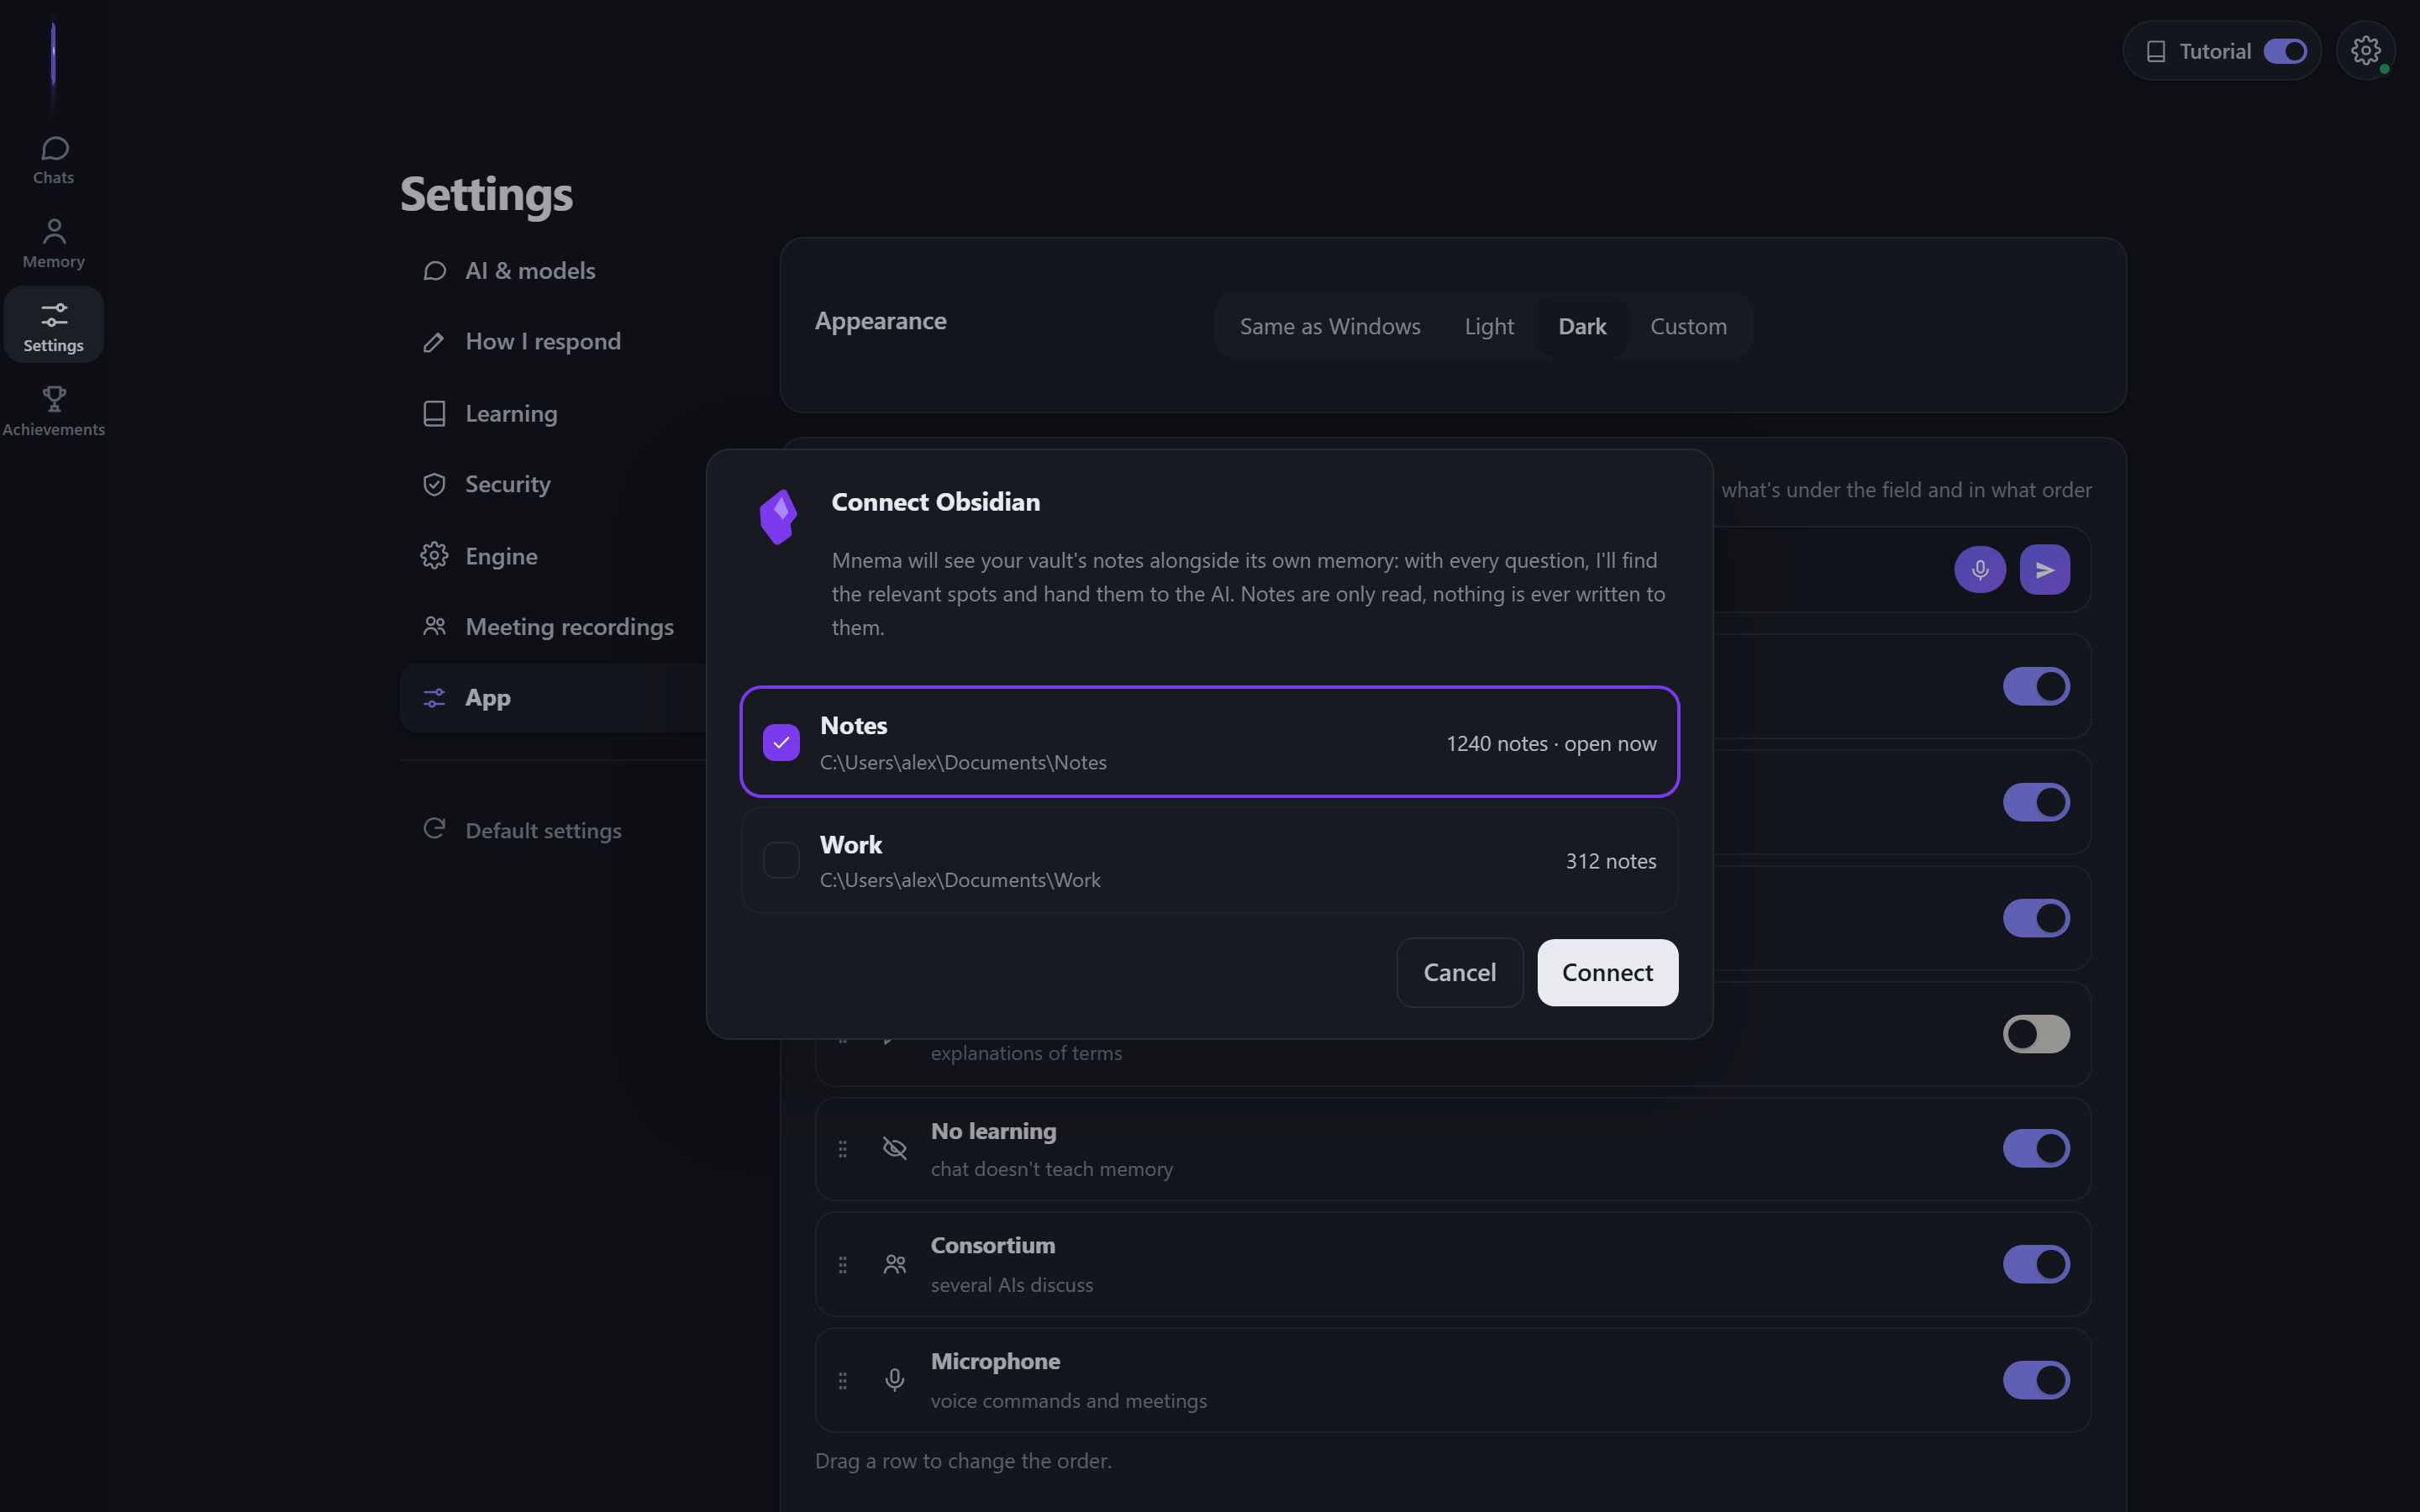Open the Memory section in sidebar

53,244
